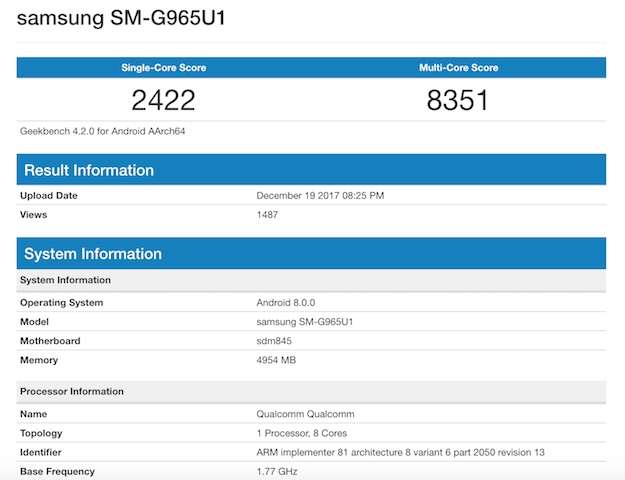Select the 'ARM implementer 81 architecture 8' identifier value
Image resolution: width=625 pixels, height=480 pixels.
pyautogui.click(x=400, y=452)
